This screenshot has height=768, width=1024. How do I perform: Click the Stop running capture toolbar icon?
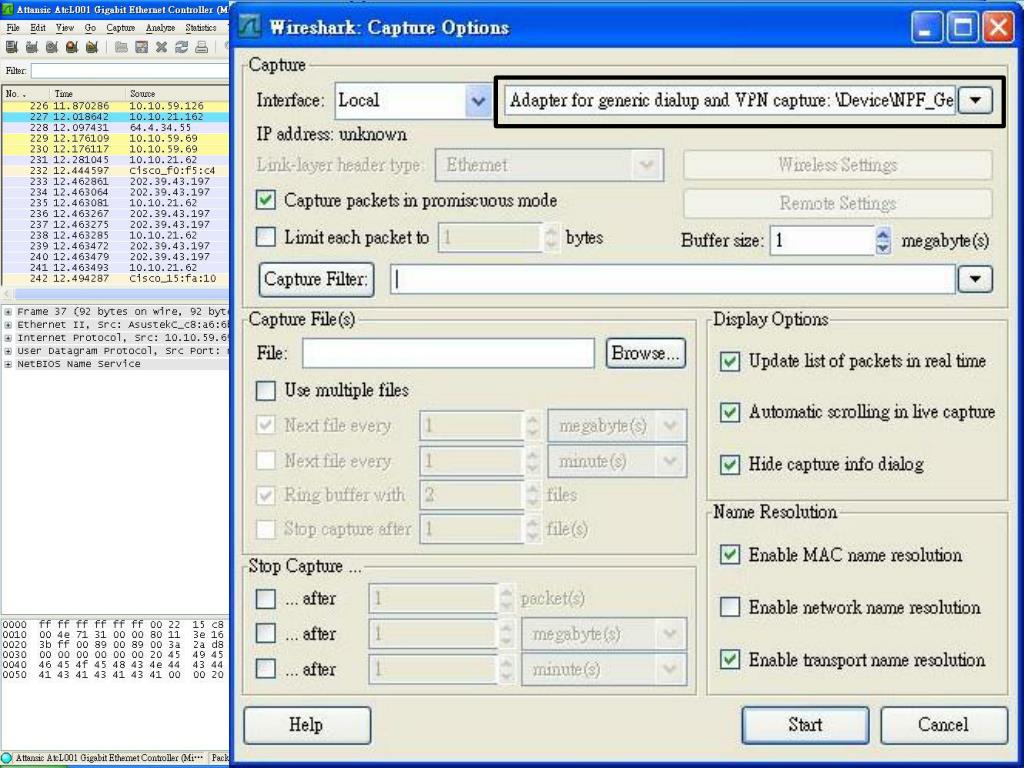(x=72, y=47)
